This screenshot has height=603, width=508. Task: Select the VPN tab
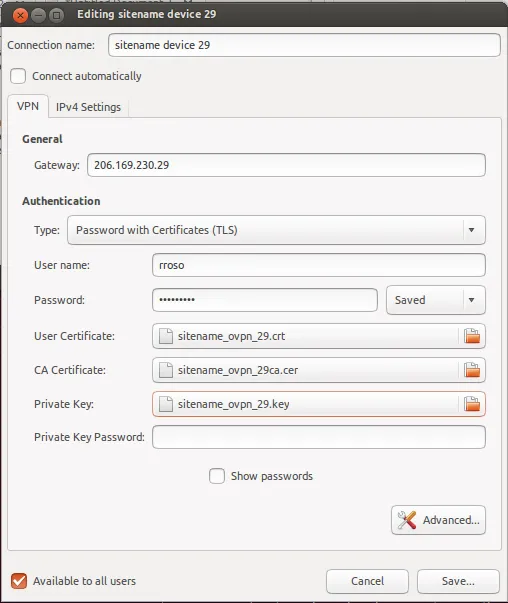[x=28, y=106]
